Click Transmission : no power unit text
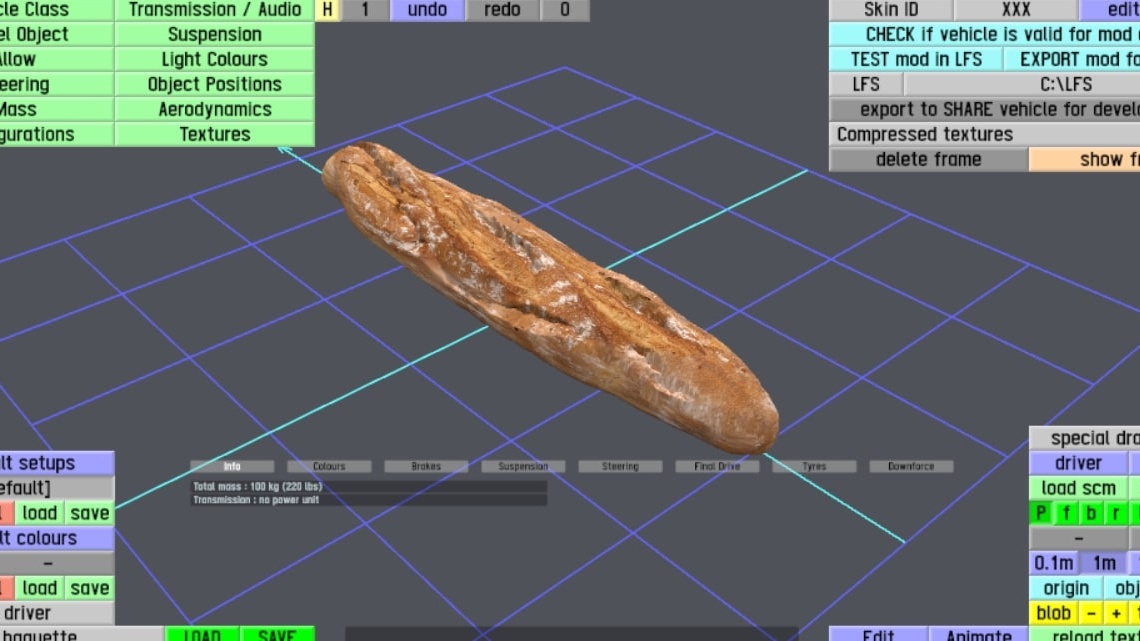 [256, 500]
